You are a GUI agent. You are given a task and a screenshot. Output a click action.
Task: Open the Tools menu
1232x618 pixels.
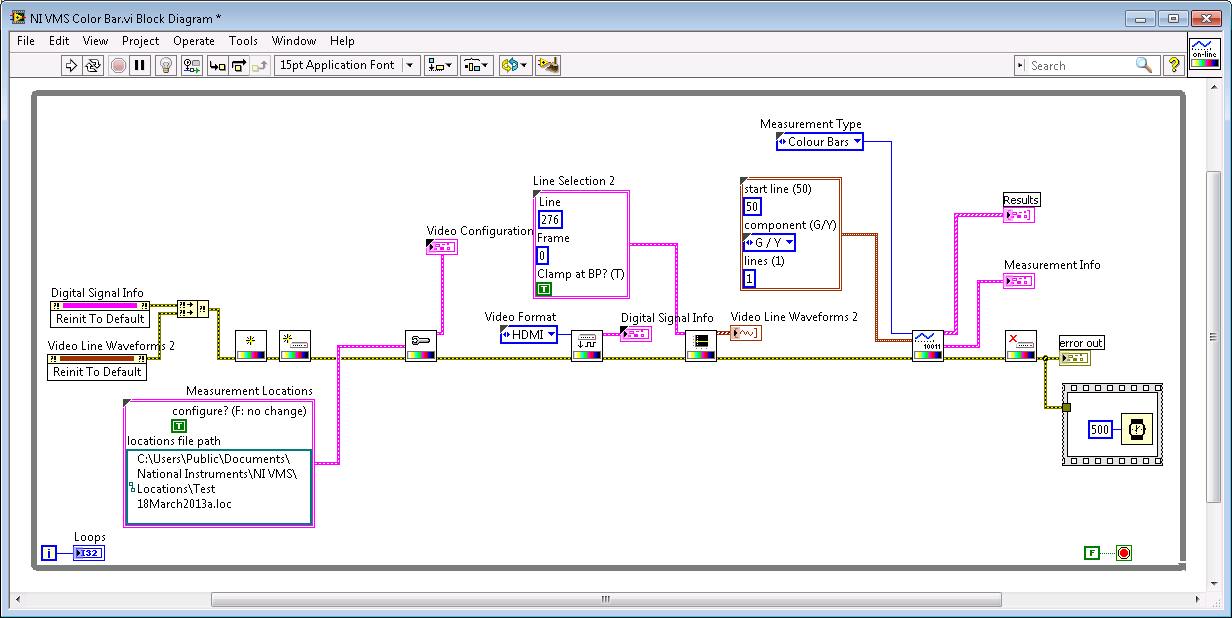(x=243, y=41)
